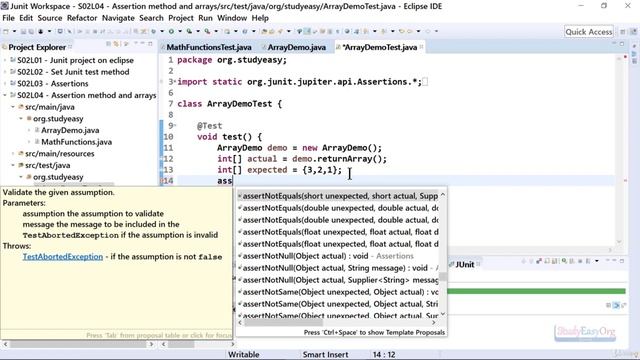Toggle the highlighted editor toolbar button
Screen dimensions: 640x360
tap(307, 31)
